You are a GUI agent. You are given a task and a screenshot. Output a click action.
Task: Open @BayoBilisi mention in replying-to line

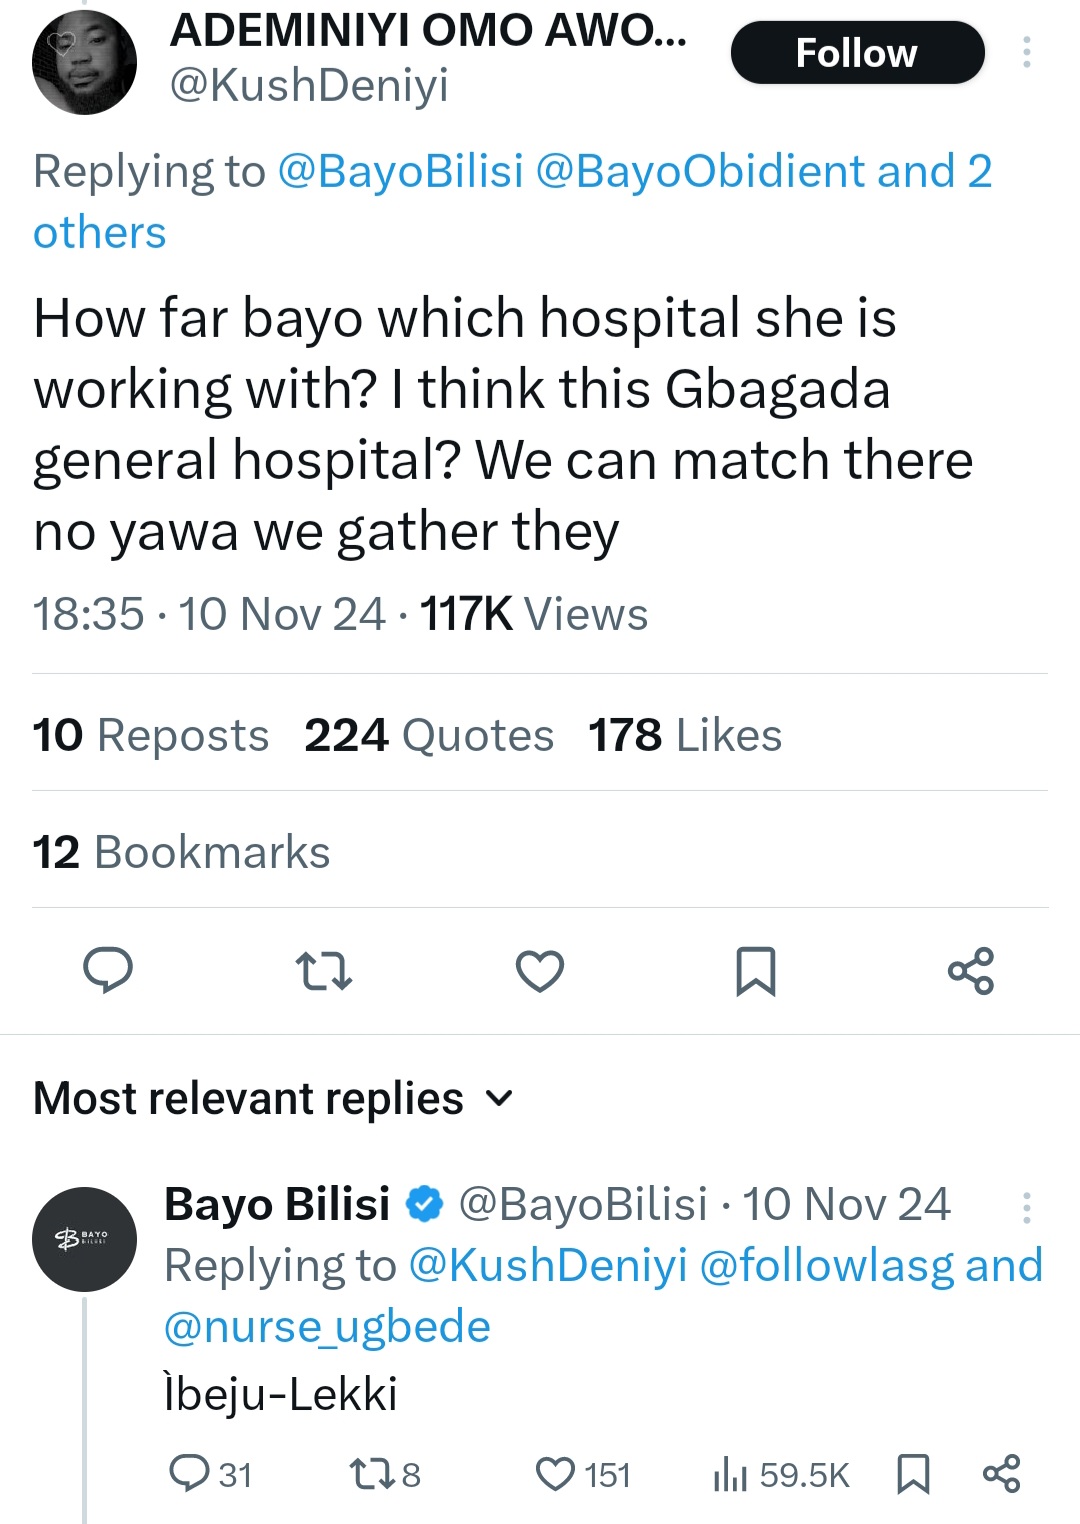pyautogui.click(x=401, y=171)
